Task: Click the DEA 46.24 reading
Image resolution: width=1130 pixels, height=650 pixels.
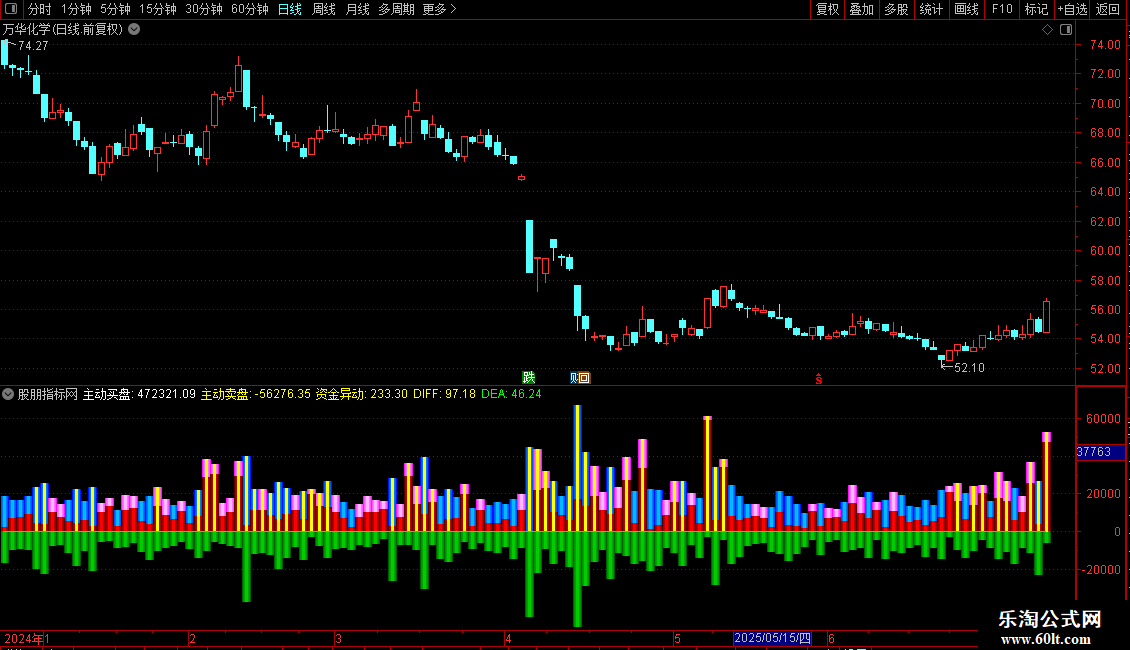Action: tap(511, 394)
